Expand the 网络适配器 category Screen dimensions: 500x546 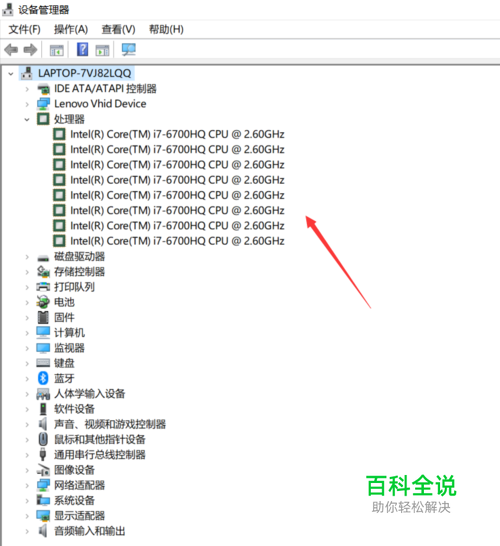point(27,485)
